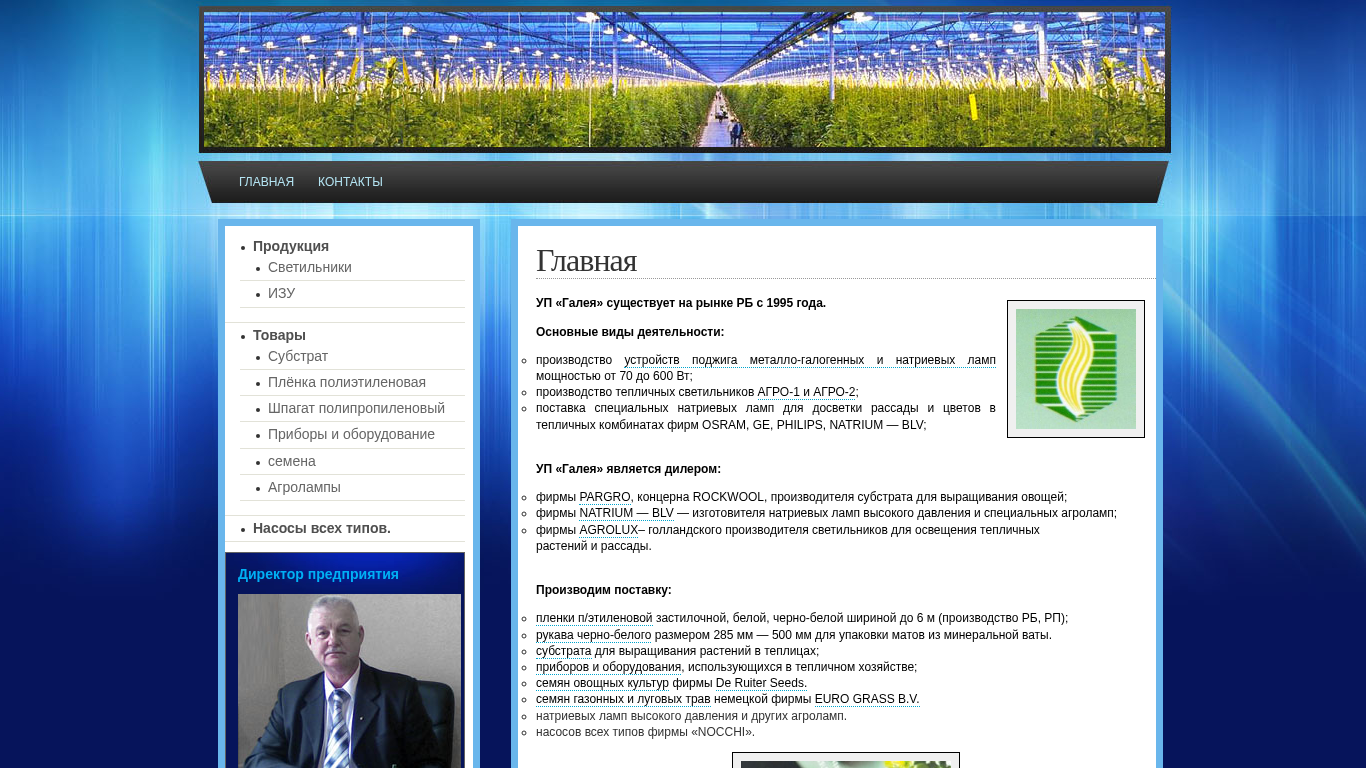The height and width of the screenshot is (768, 1366).
Task: Open the EURO GRASS B.V. link
Action: pos(867,699)
